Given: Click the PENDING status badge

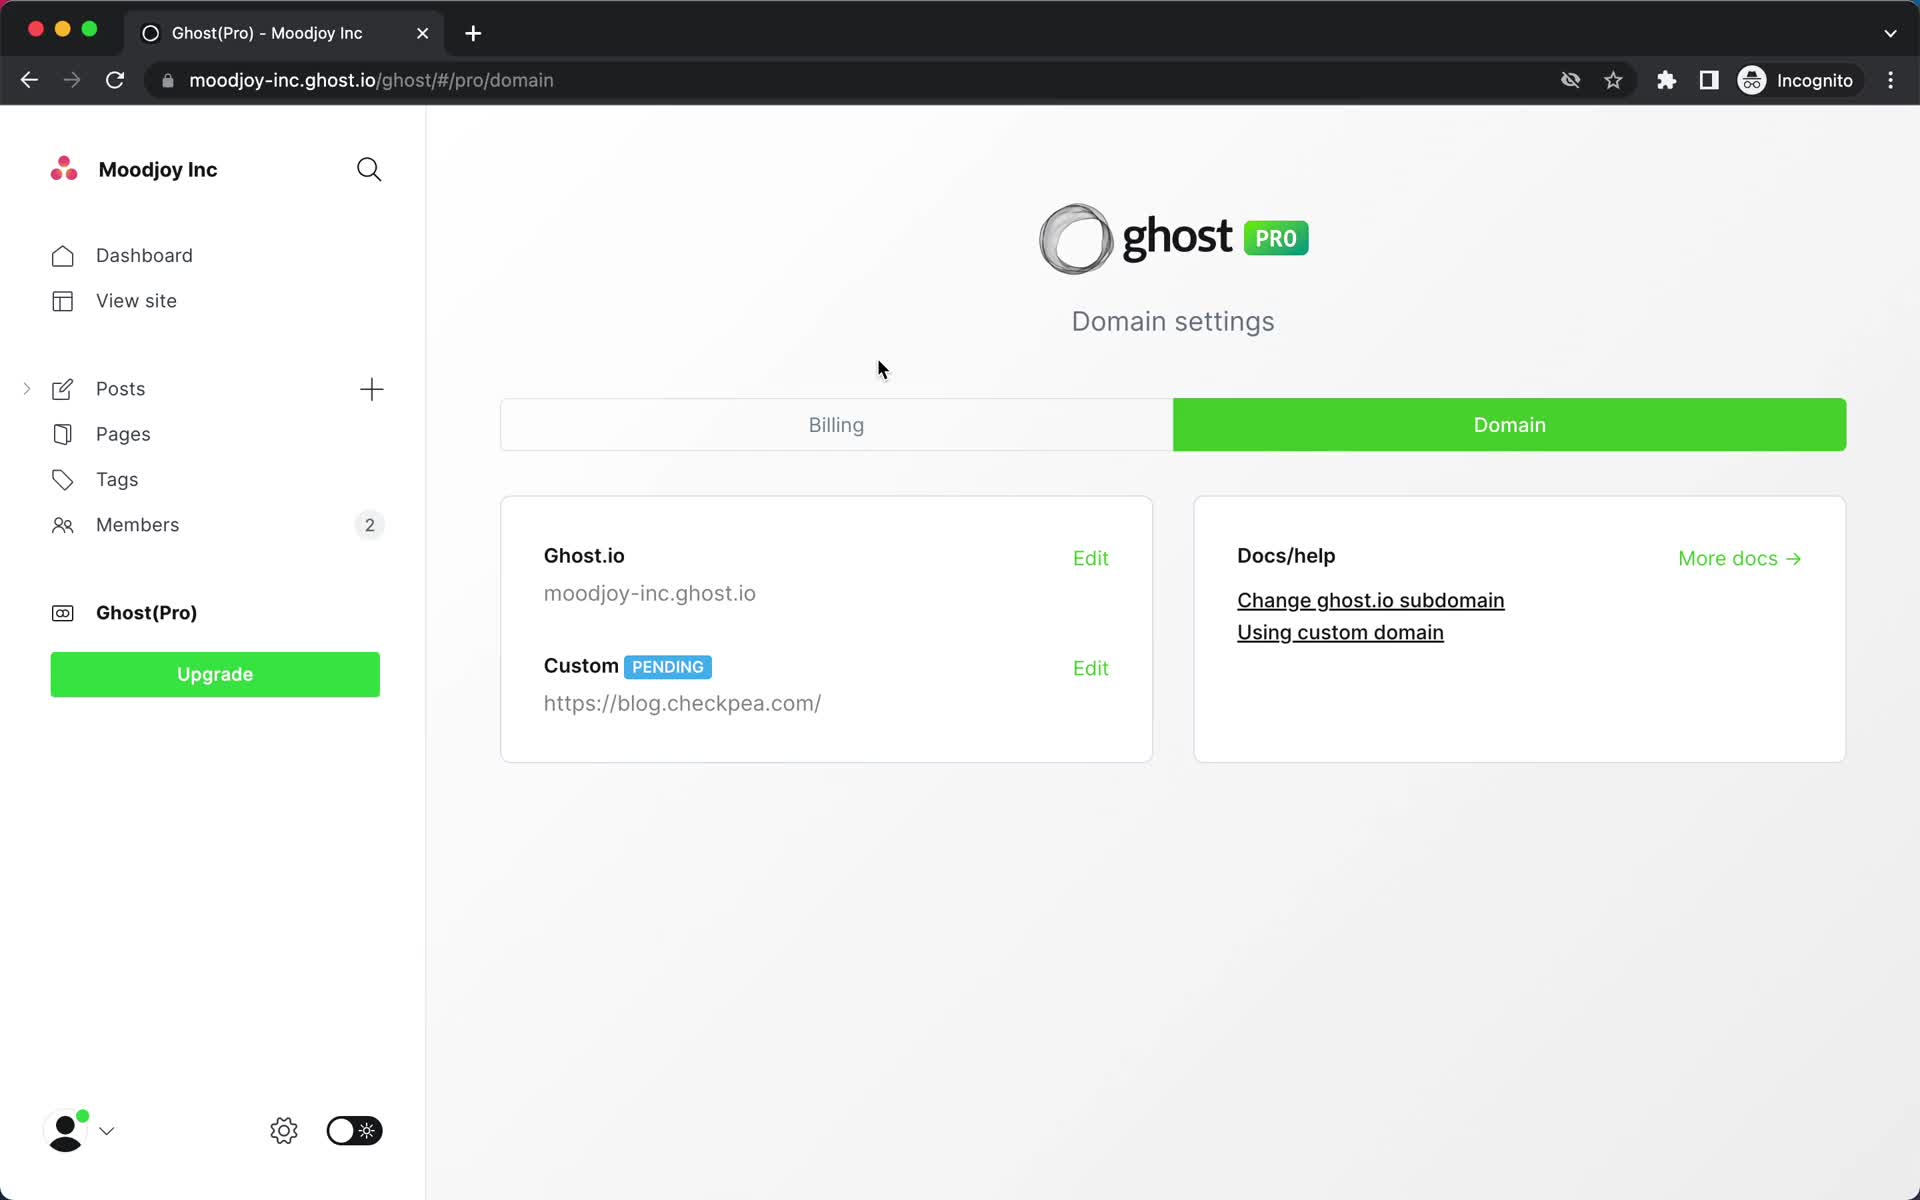Looking at the screenshot, I should [668, 667].
